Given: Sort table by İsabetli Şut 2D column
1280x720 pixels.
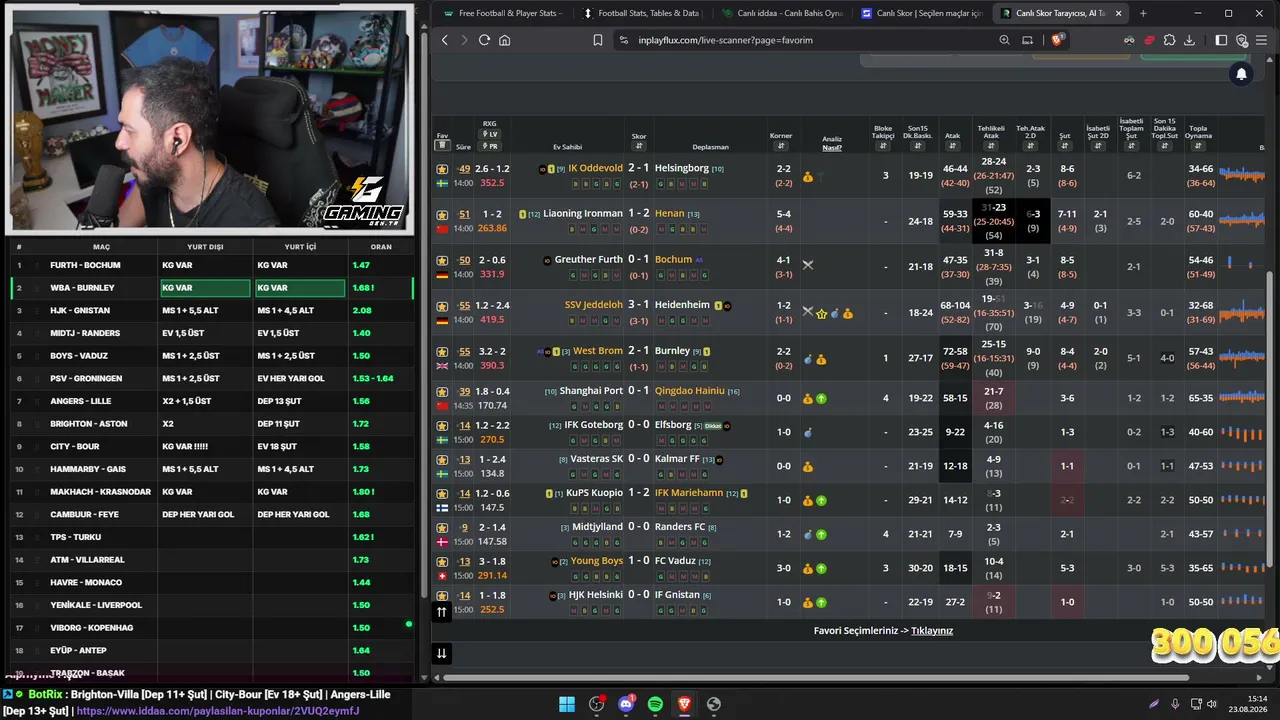Looking at the screenshot, I should 1098,146.
